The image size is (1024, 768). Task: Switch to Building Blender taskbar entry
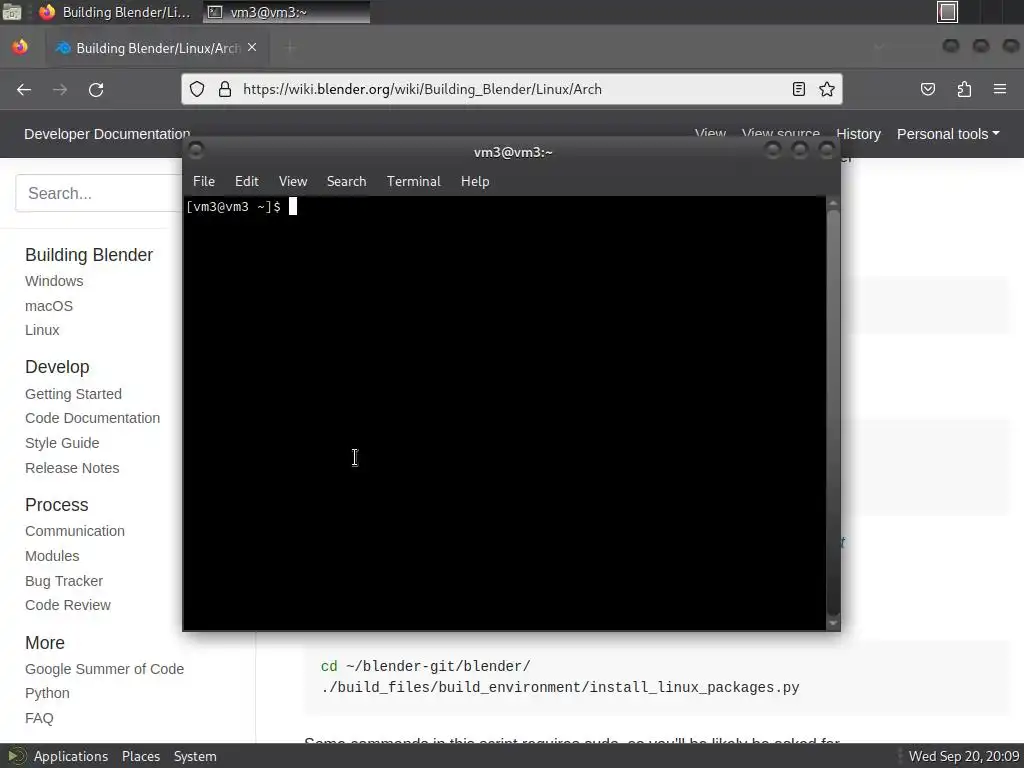pyautogui.click(x=114, y=12)
